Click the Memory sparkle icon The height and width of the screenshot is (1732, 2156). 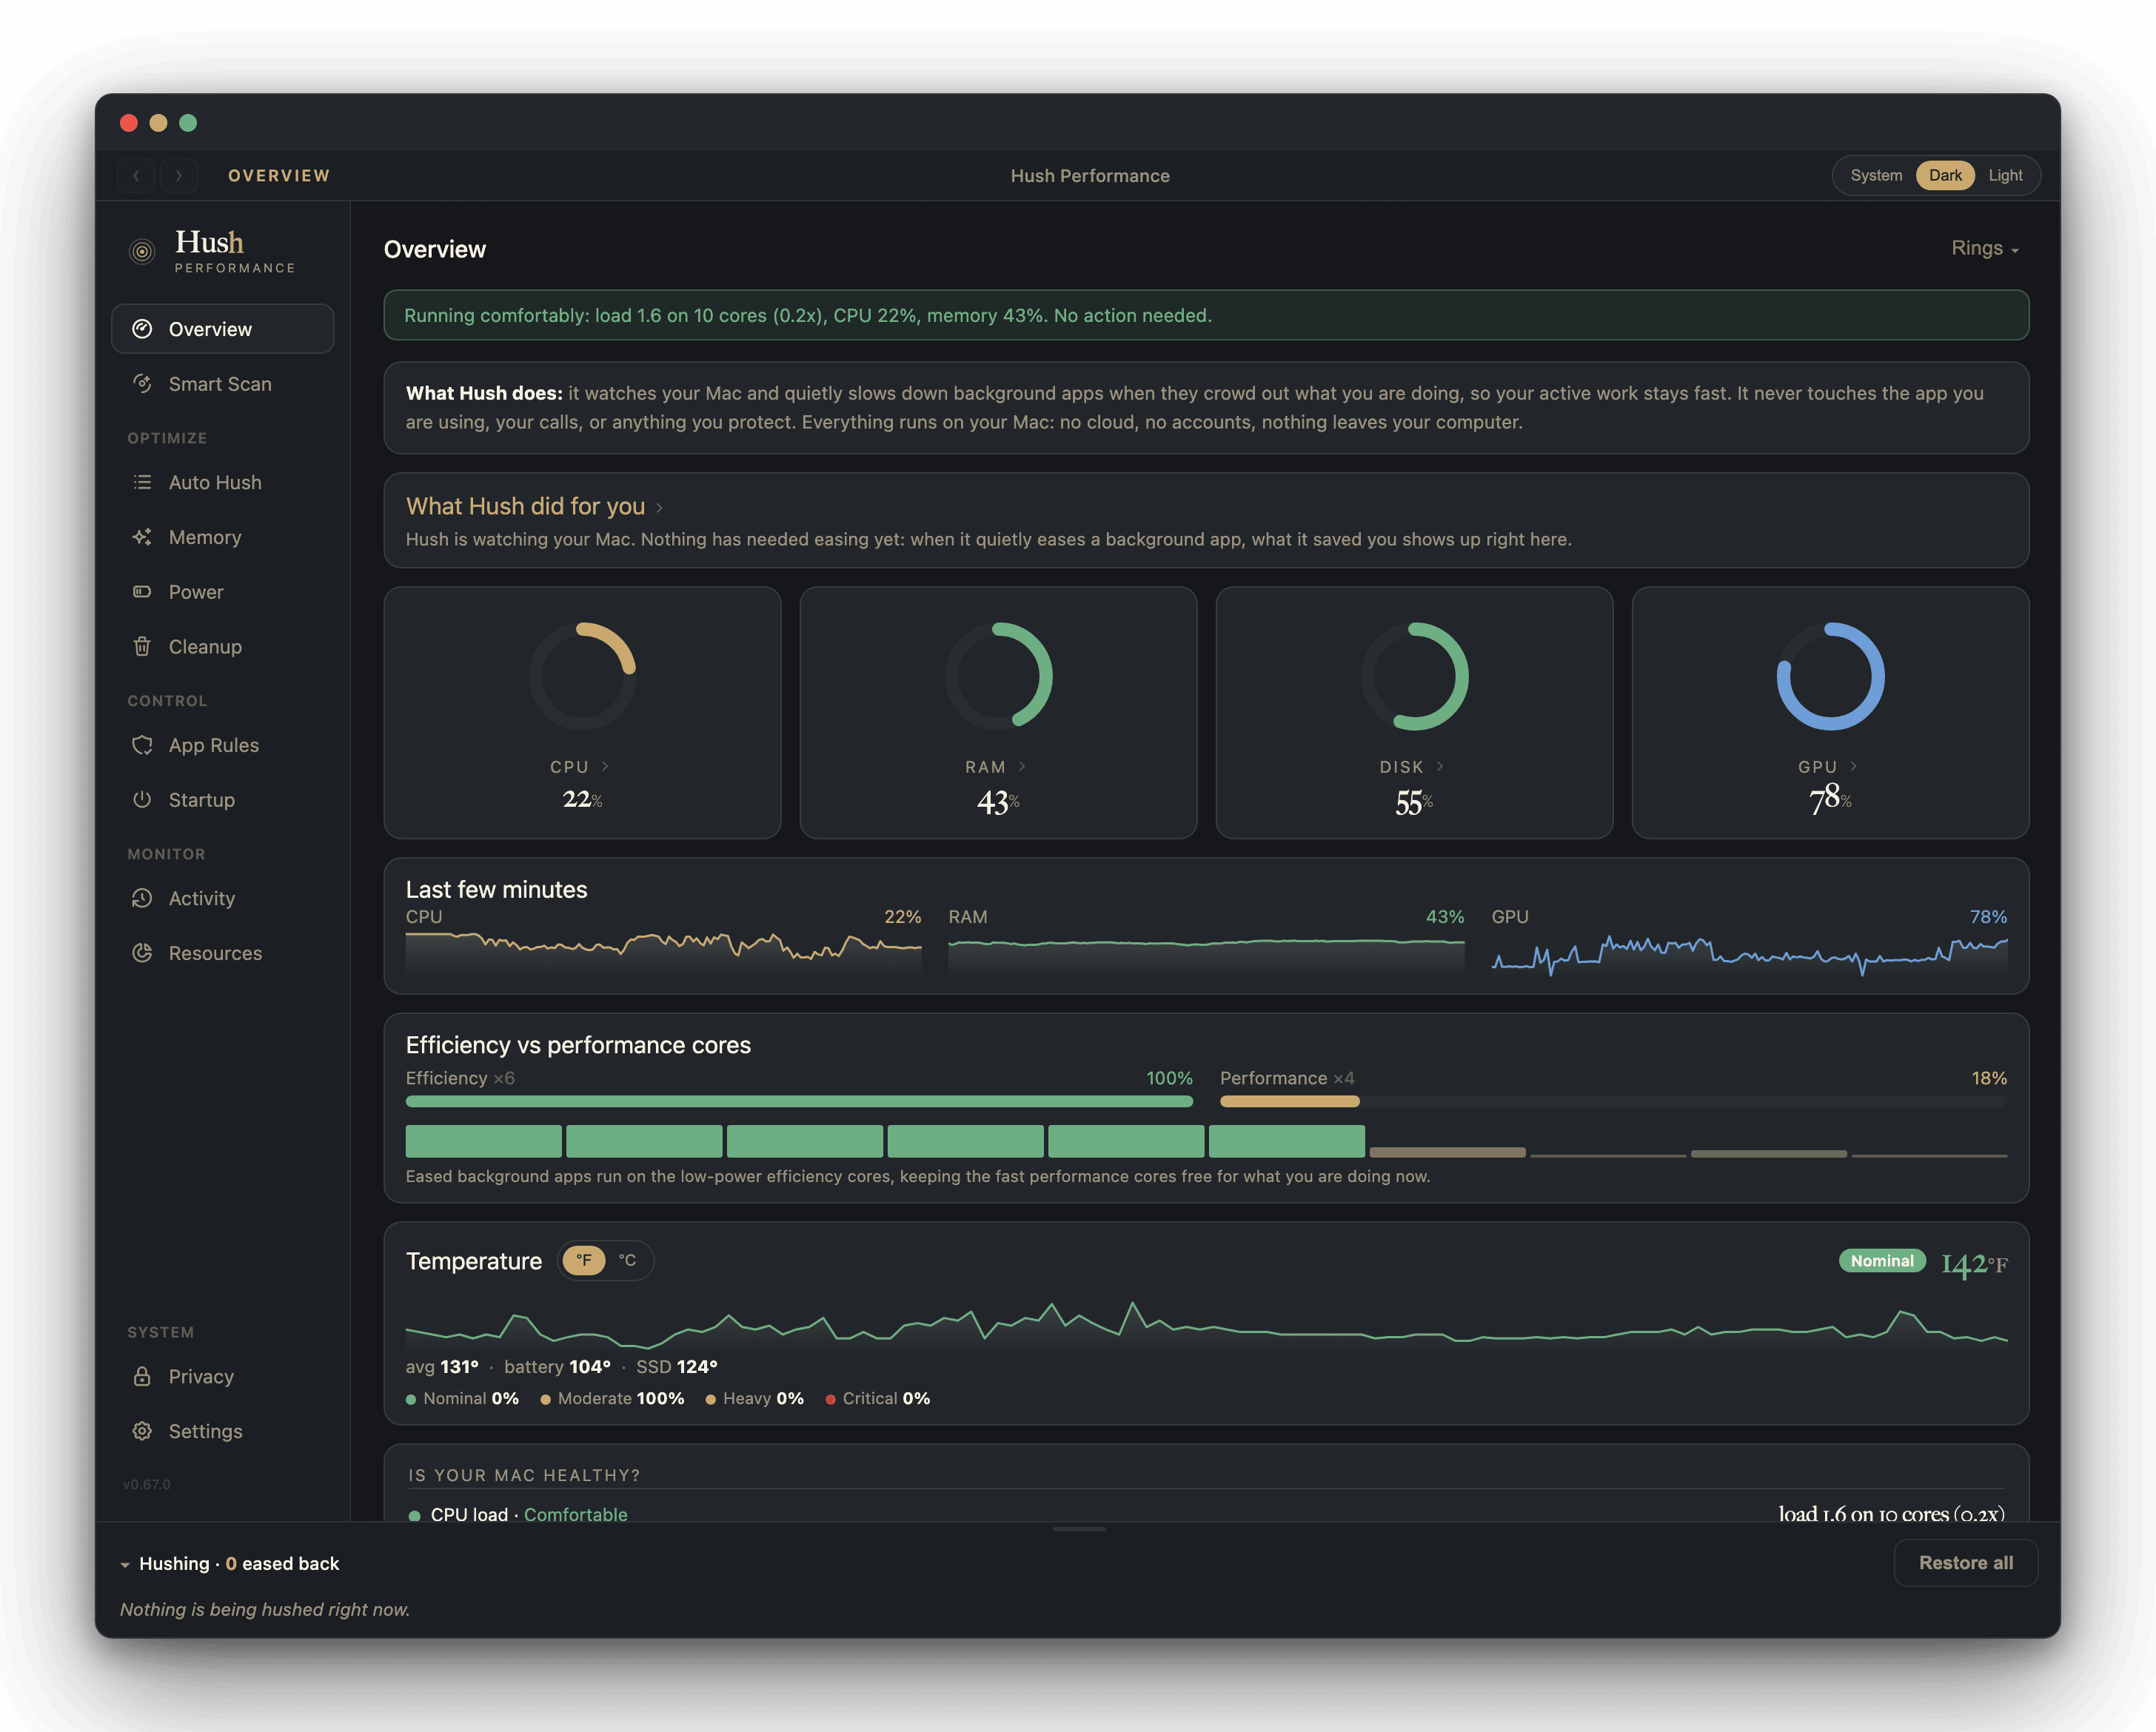(142, 537)
